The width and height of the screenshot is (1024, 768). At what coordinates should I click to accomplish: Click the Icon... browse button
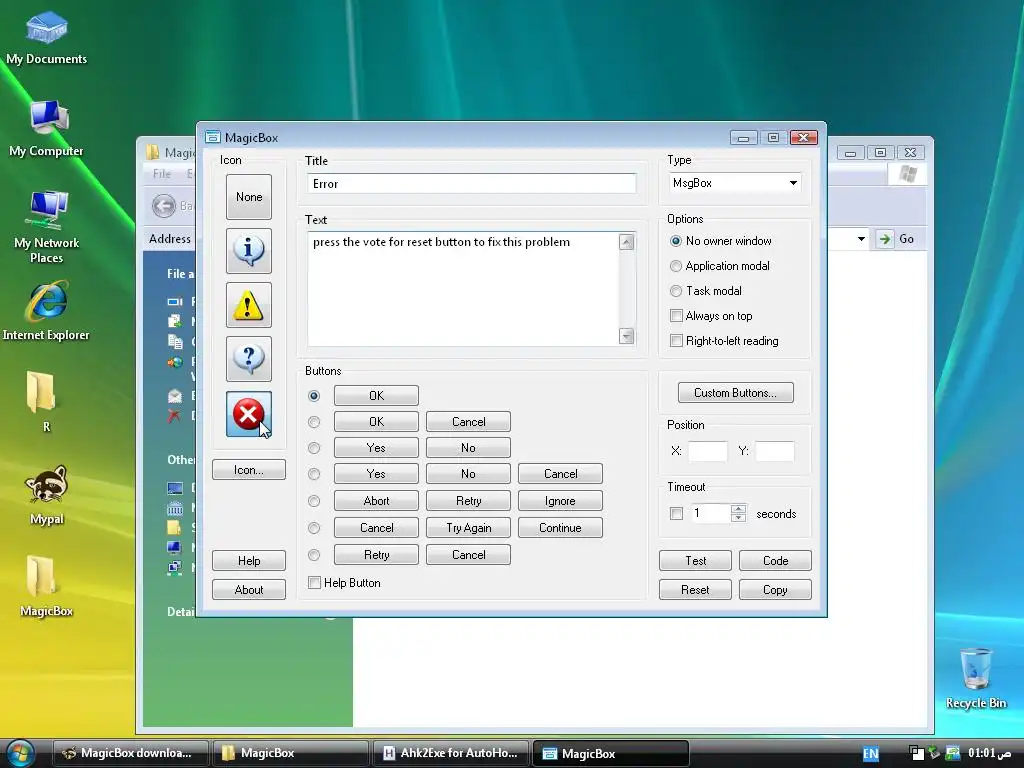click(x=249, y=470)
